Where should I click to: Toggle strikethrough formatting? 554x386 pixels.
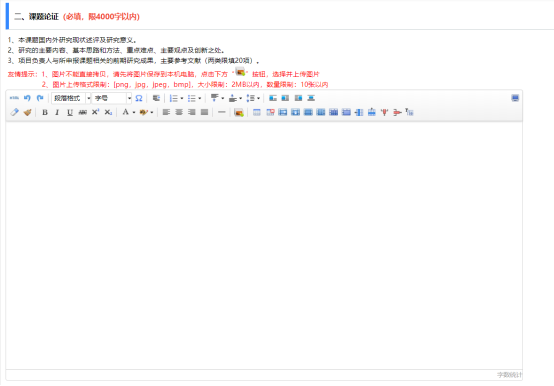click(x=83, y=112)
